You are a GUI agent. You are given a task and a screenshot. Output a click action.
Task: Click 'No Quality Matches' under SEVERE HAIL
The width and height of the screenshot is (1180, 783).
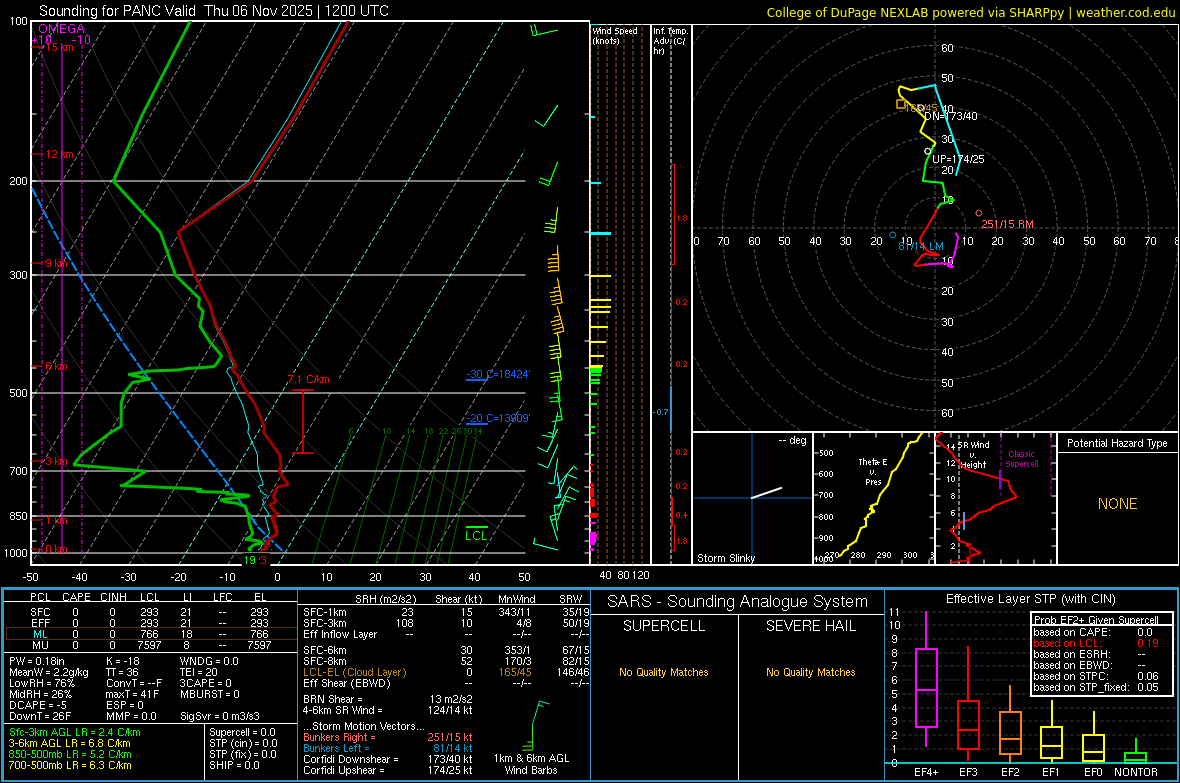(810, 672)
